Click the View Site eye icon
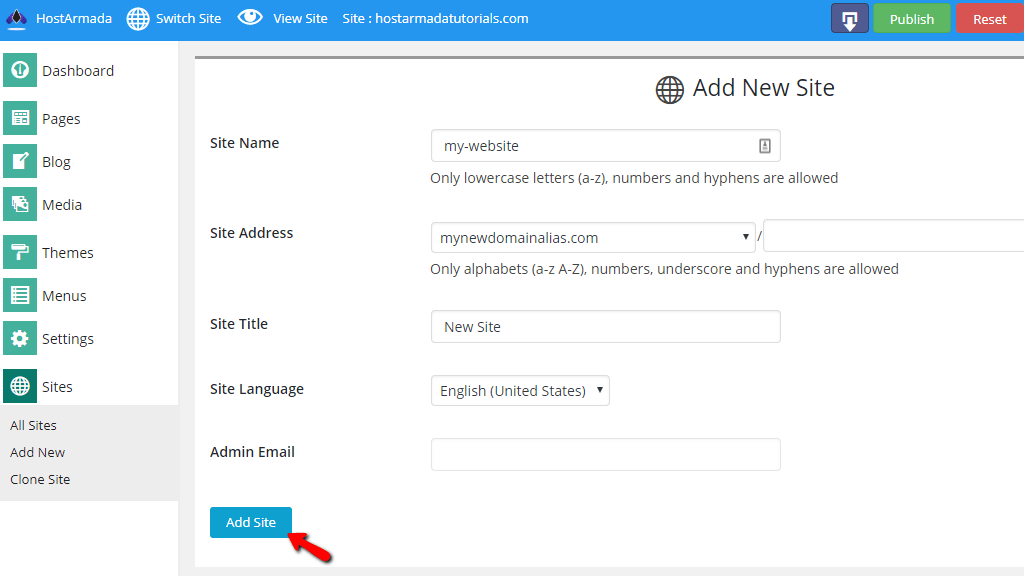The image size is (1024, 576). coord(249,18)
